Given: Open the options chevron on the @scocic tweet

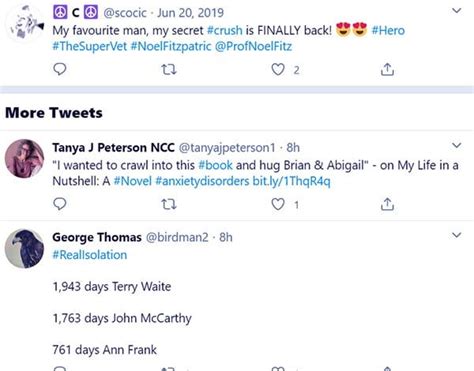Looking at the screenshot, I should 456,11.
